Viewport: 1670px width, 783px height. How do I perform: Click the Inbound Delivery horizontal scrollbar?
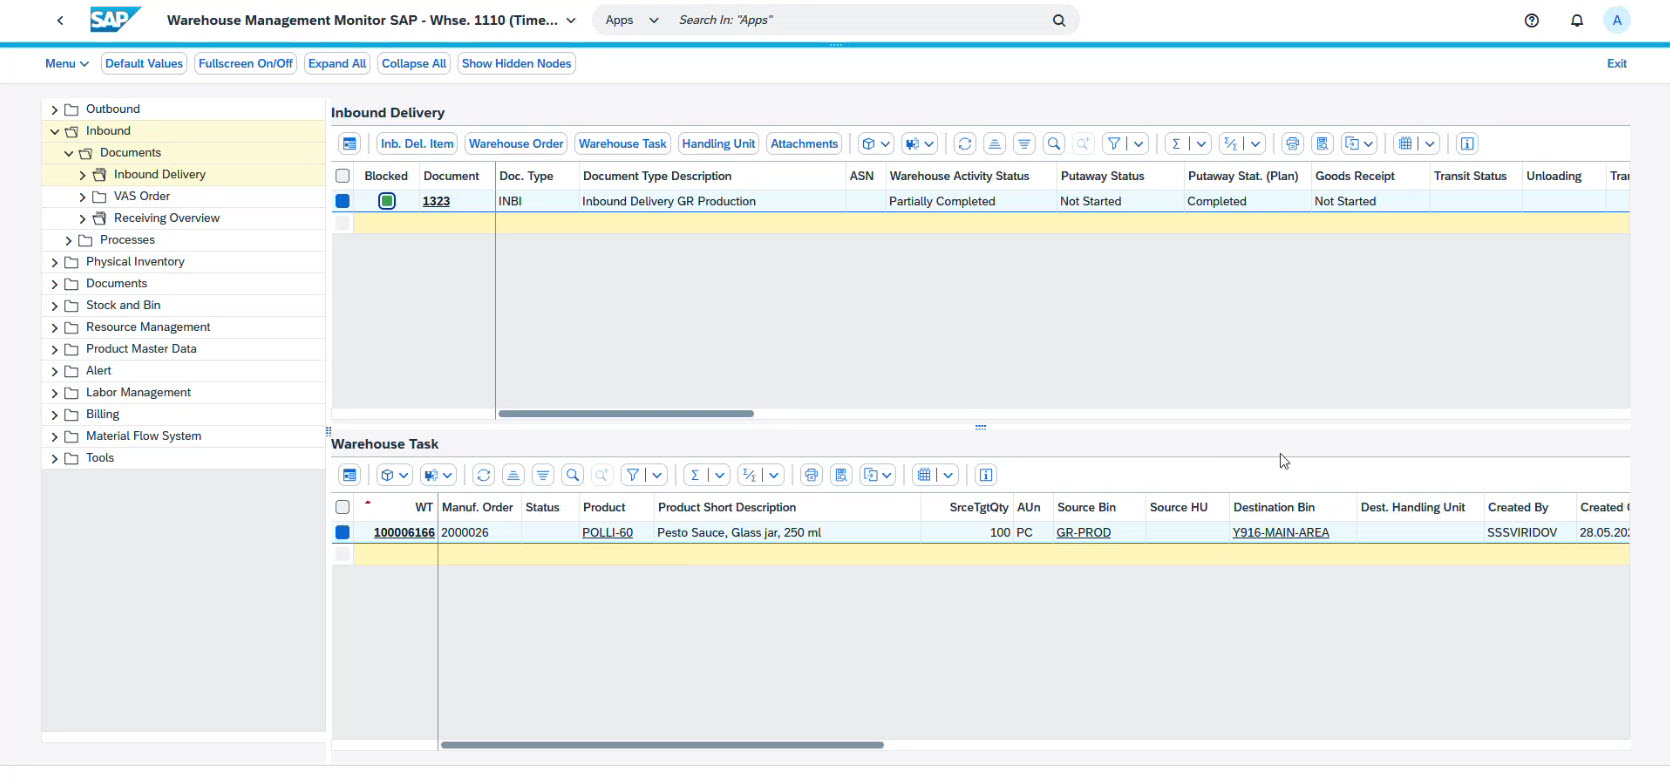[x=626, y=413]
